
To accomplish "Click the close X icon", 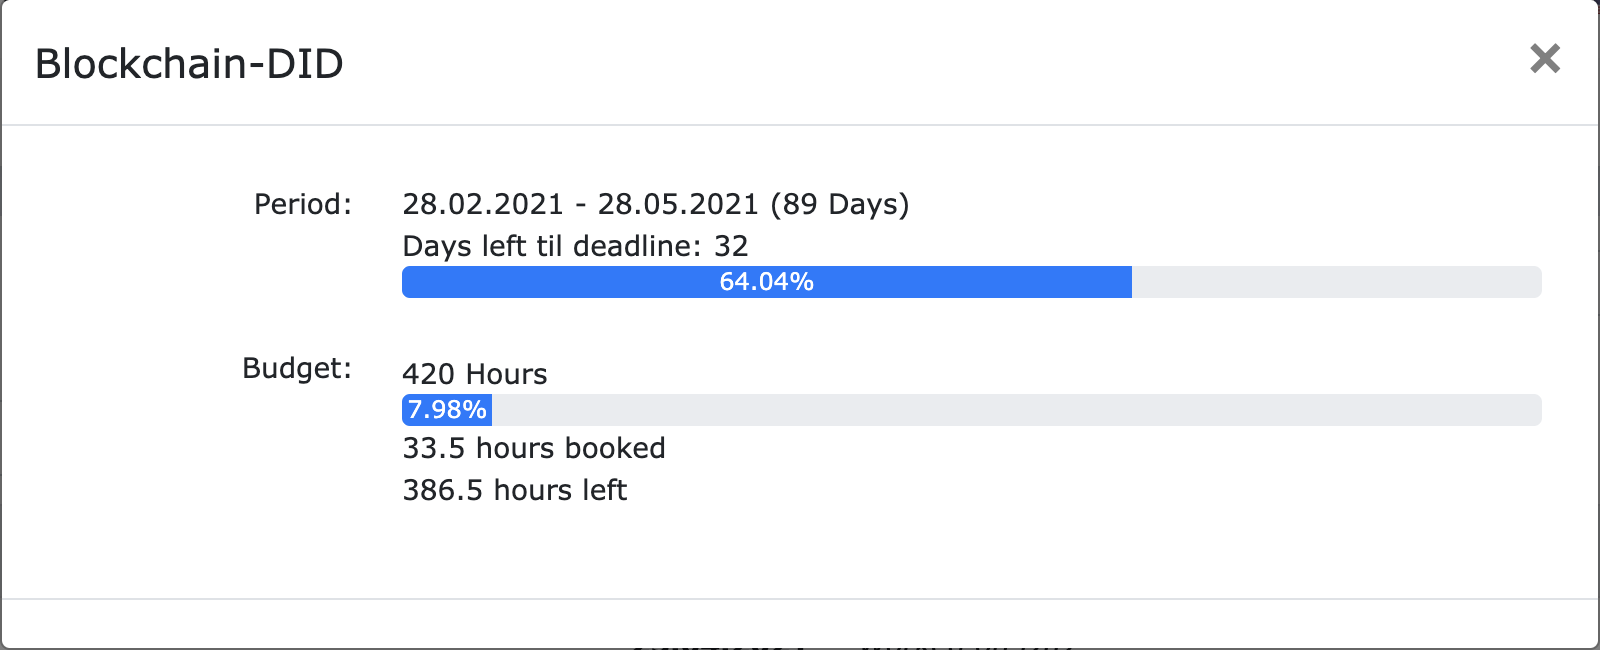I will [x=1546, y=60].
